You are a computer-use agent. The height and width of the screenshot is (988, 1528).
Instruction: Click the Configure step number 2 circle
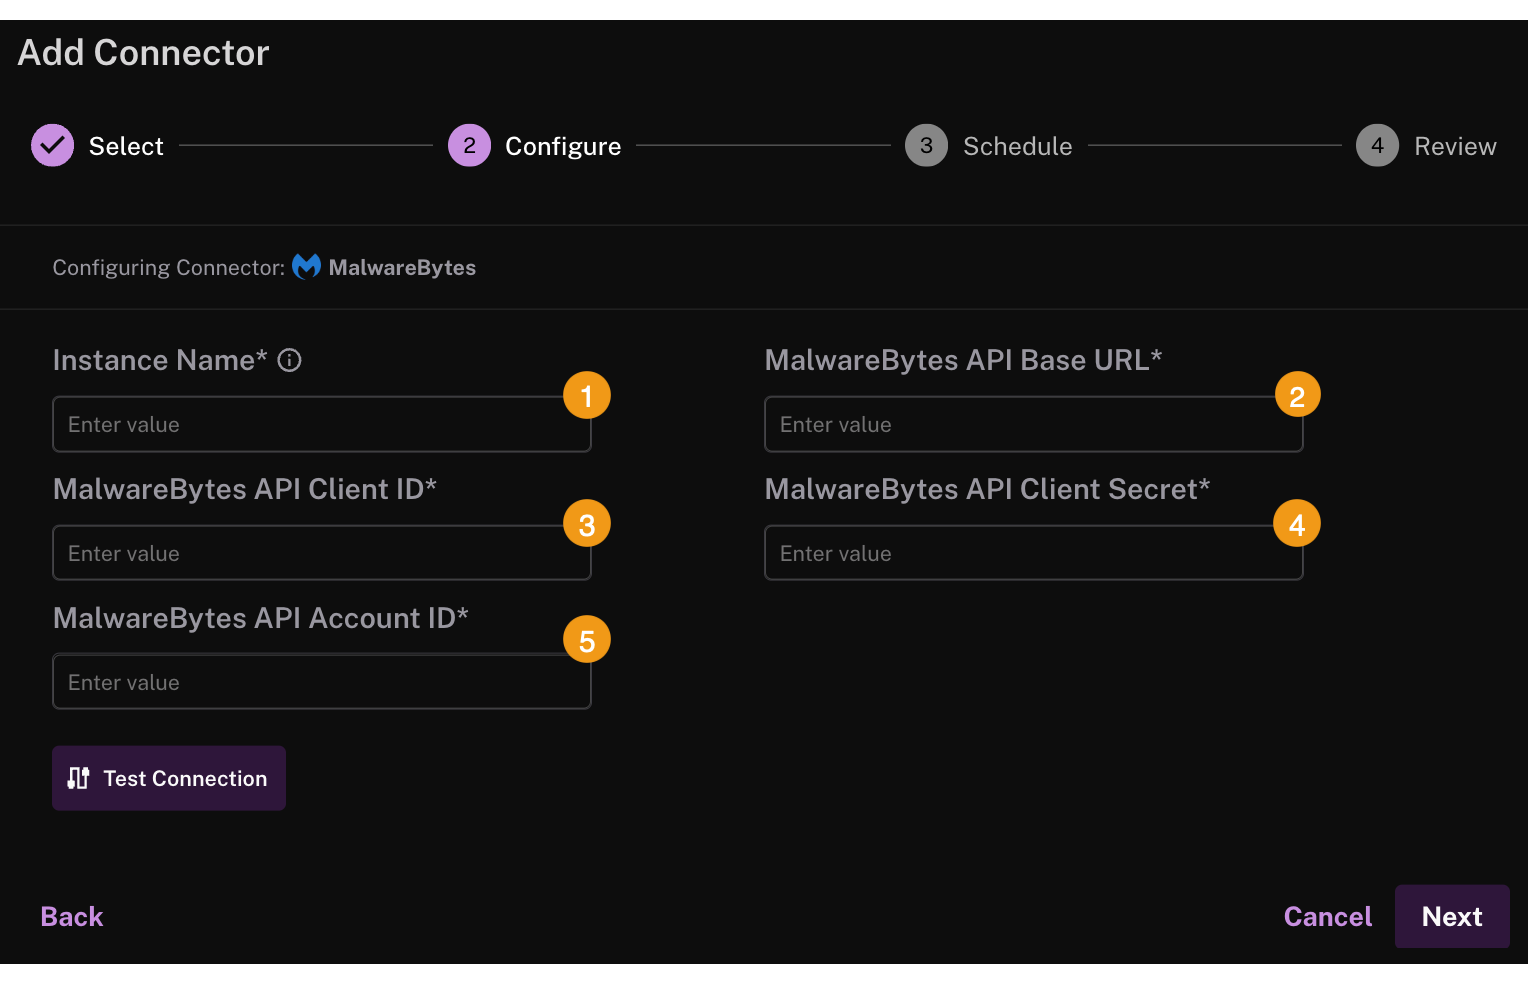coord(469,145)
